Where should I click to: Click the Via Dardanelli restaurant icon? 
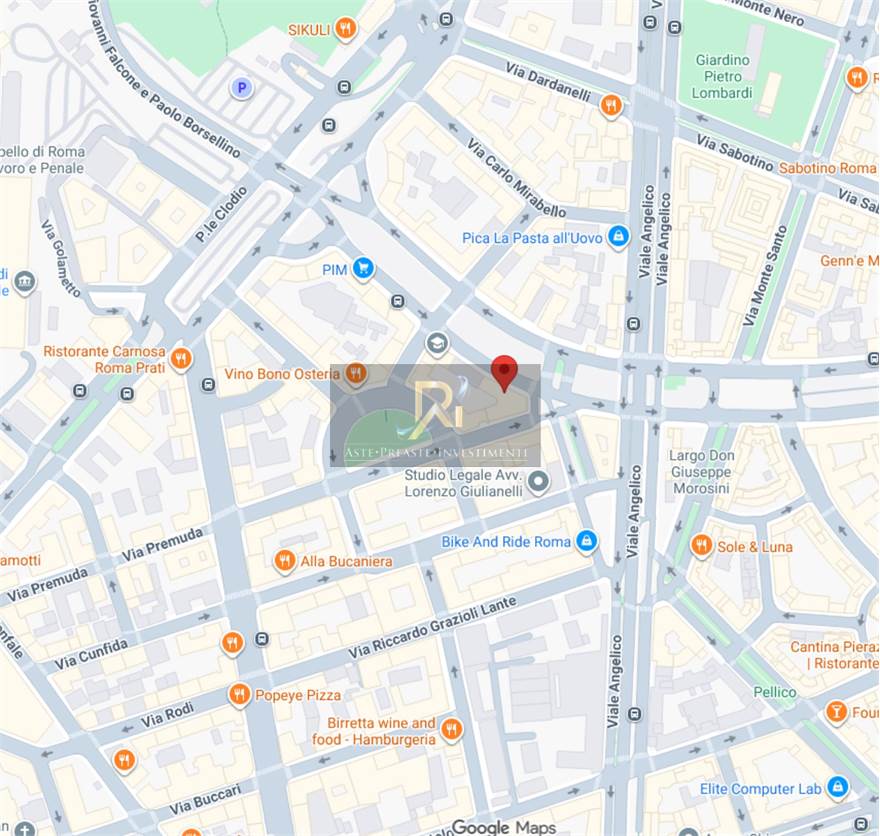point(611,105)
